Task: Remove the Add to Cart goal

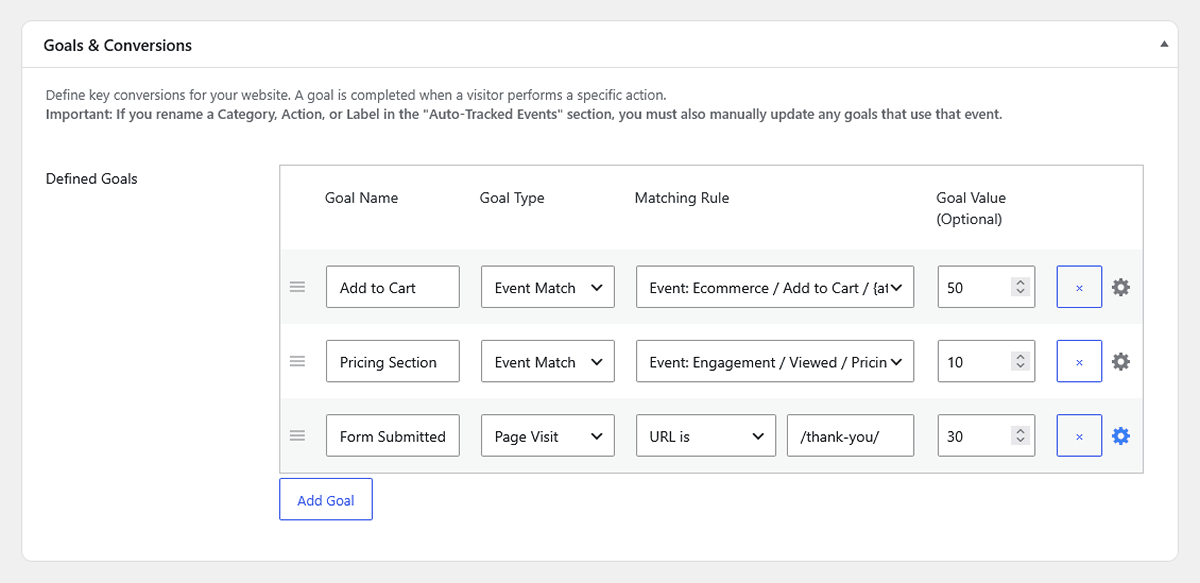Action: click(x=1079, y=287)
